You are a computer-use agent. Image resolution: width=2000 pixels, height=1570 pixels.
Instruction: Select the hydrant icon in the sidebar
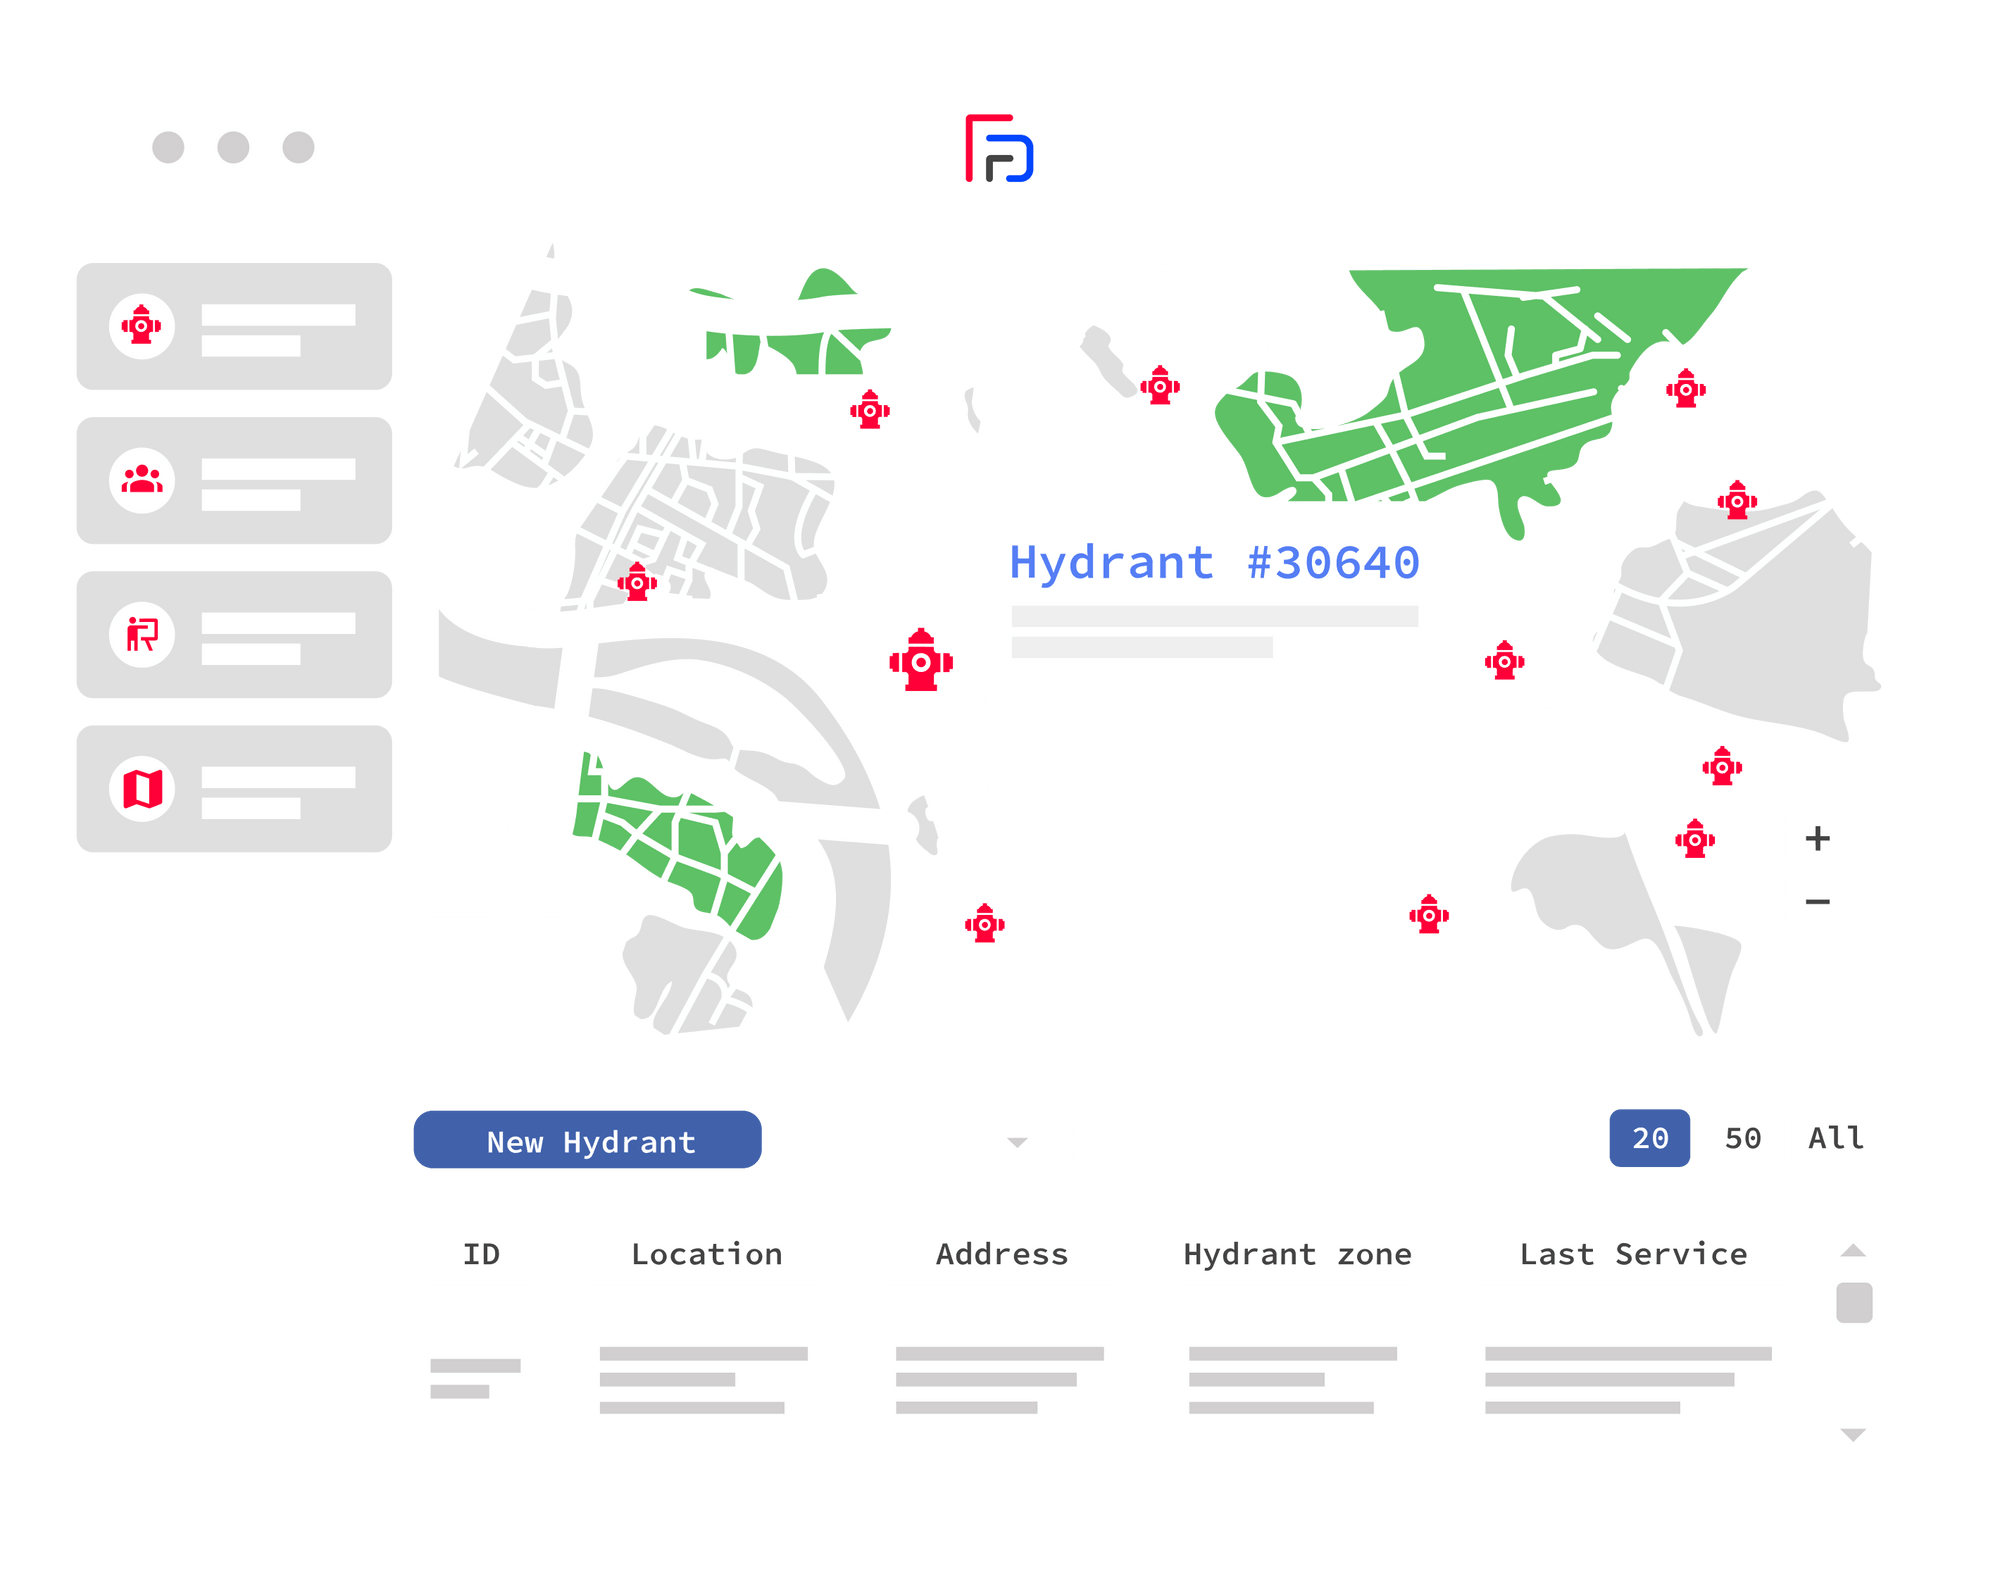tap(141, 324)
